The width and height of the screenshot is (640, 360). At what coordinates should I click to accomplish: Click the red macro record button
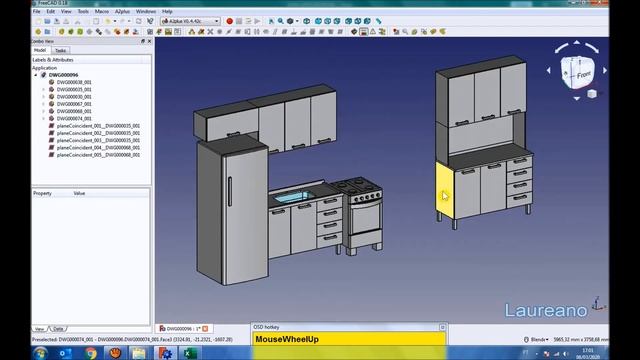click(229, 21)
